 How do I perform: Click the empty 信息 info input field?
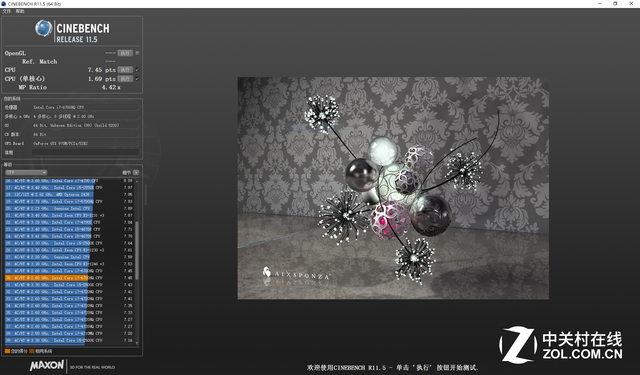point(85,152)
